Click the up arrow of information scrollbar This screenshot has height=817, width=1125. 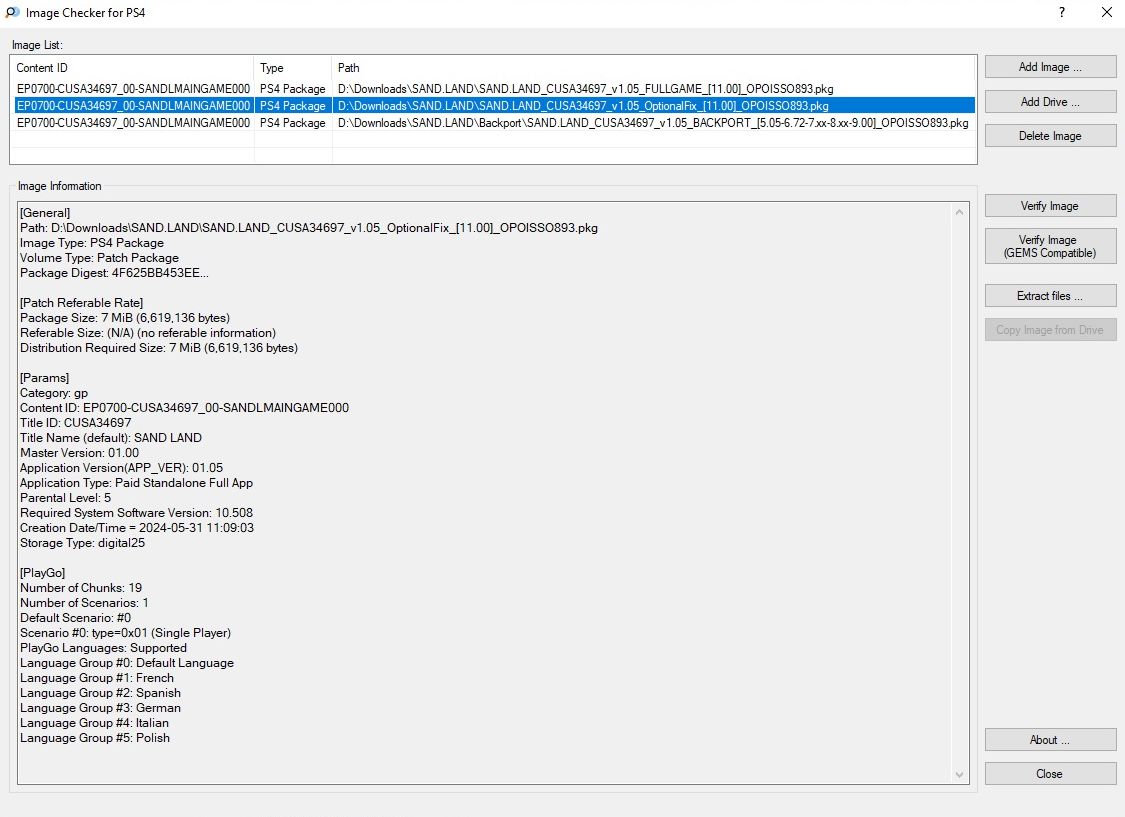[959, 212]
